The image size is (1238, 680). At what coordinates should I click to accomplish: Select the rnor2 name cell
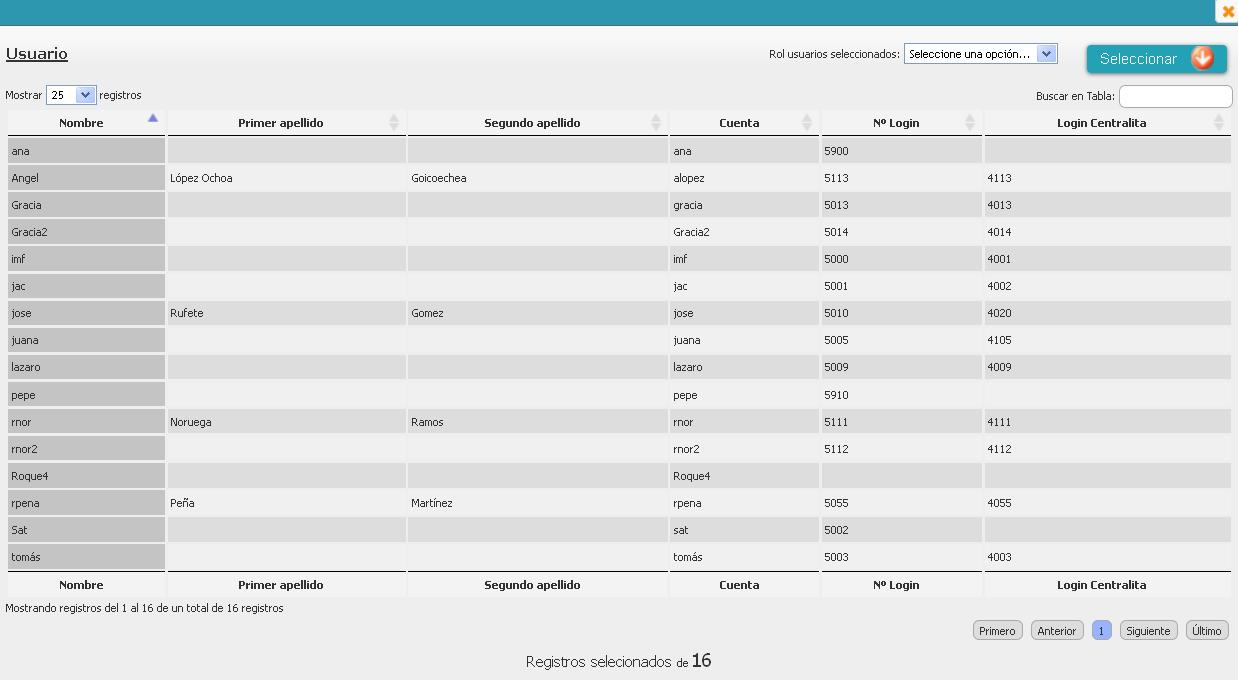(x=86, y=449)
